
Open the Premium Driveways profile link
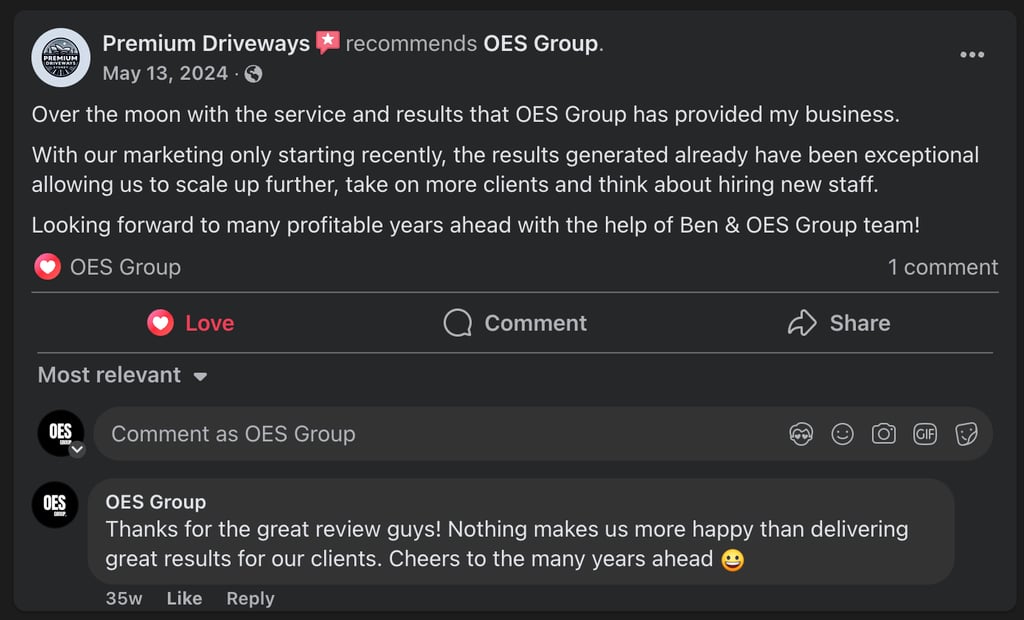coord(206,44)
